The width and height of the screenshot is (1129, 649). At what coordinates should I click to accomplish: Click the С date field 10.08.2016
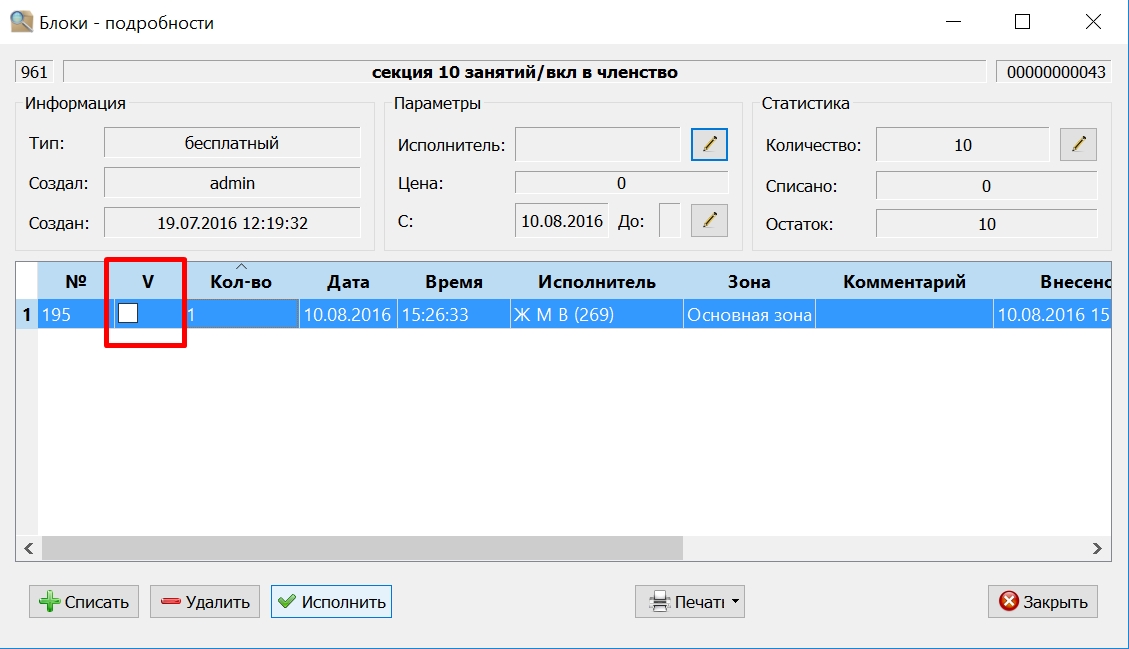click(562, 220)
